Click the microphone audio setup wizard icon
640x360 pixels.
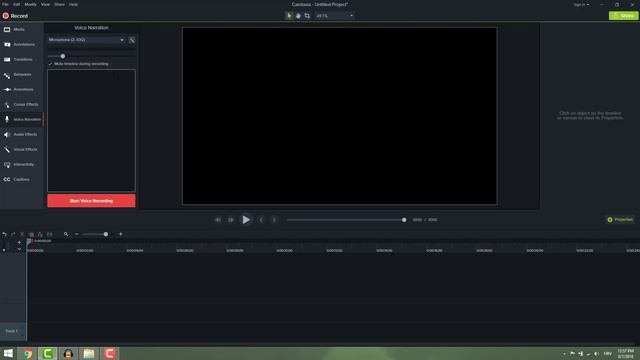click(x=132, y=40)
